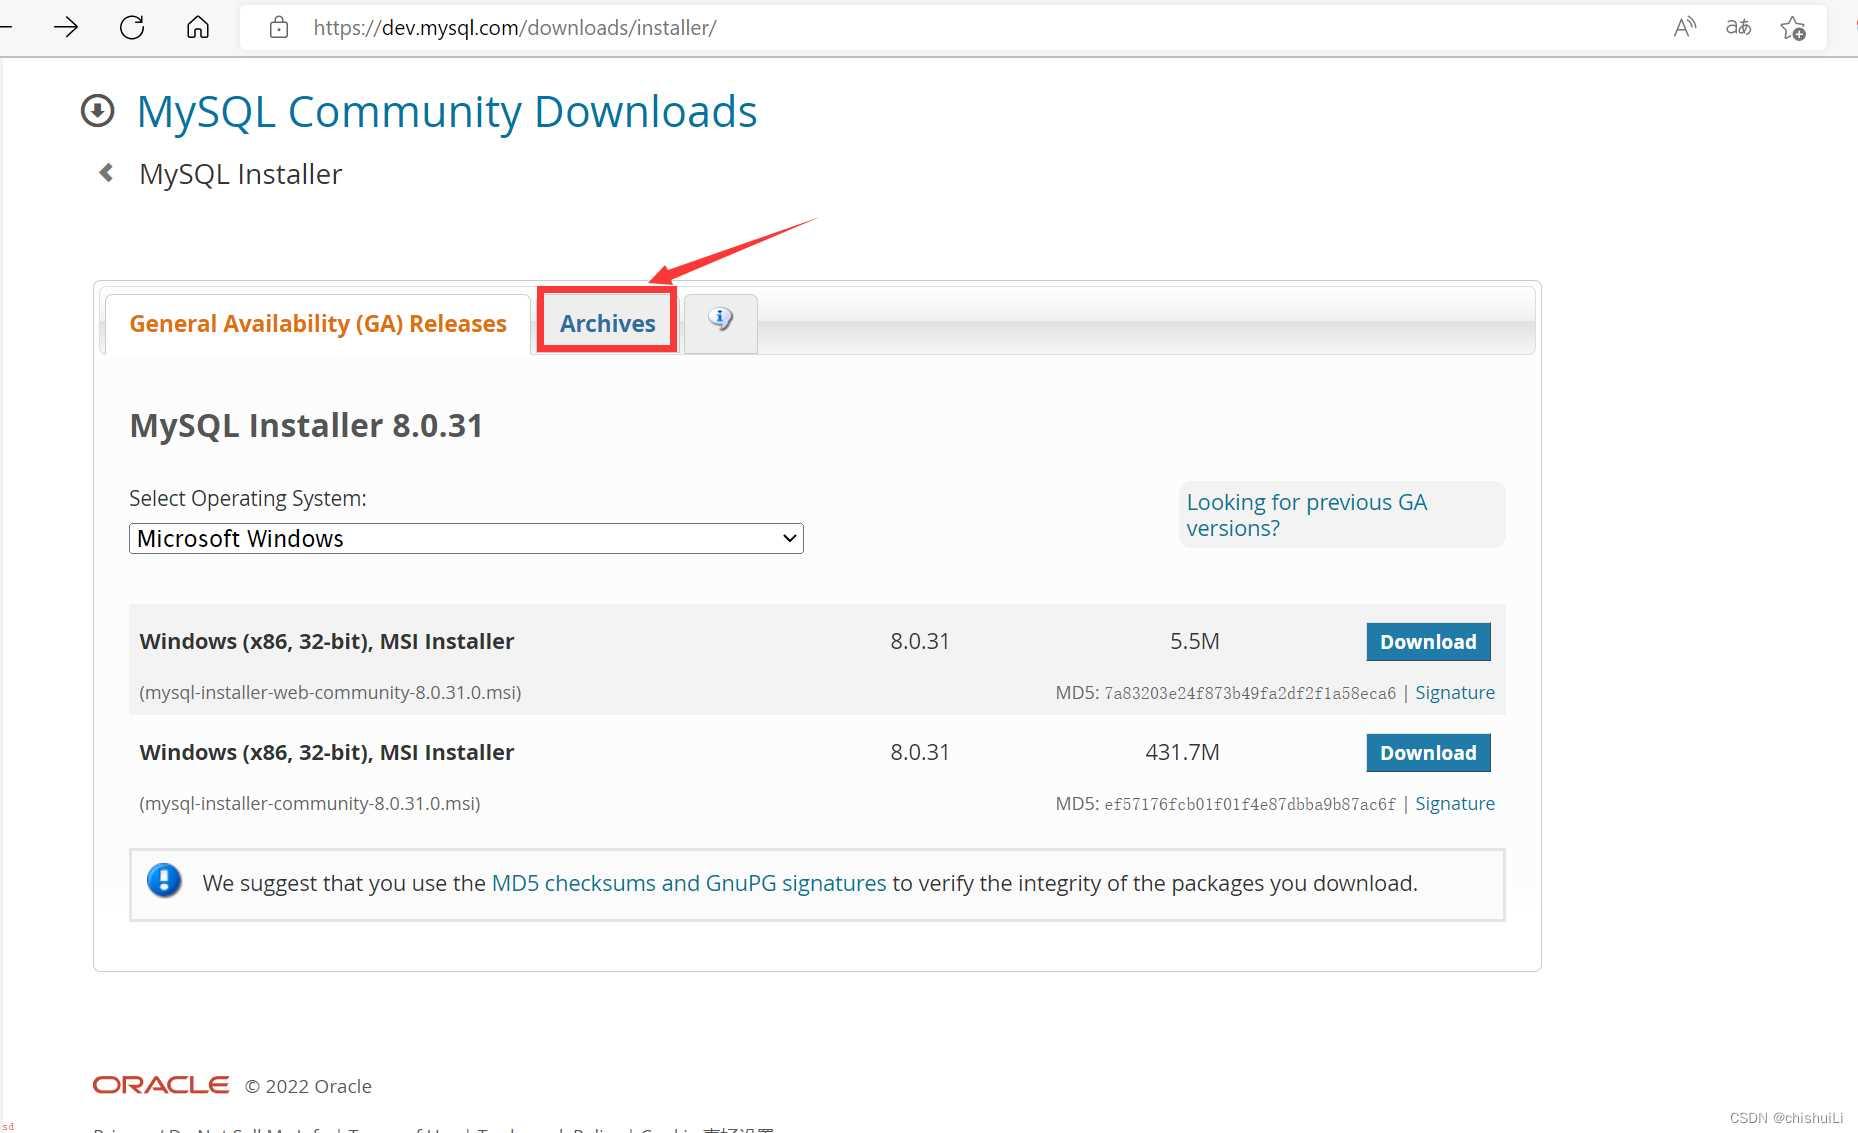Screen dimensions: 1858x1133
Task: Click the mysql-installer-community-8.0.31.0.msi filename
Action: point(310,803)
